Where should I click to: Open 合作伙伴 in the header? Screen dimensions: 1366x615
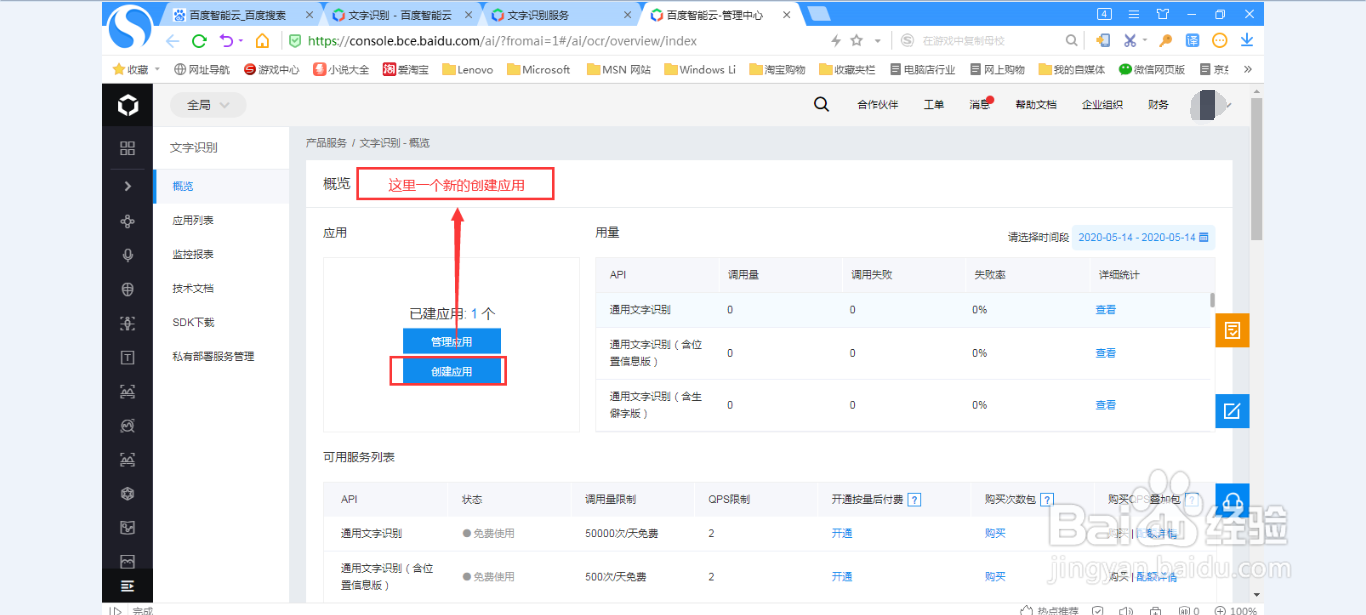click(x=878, y=105)
